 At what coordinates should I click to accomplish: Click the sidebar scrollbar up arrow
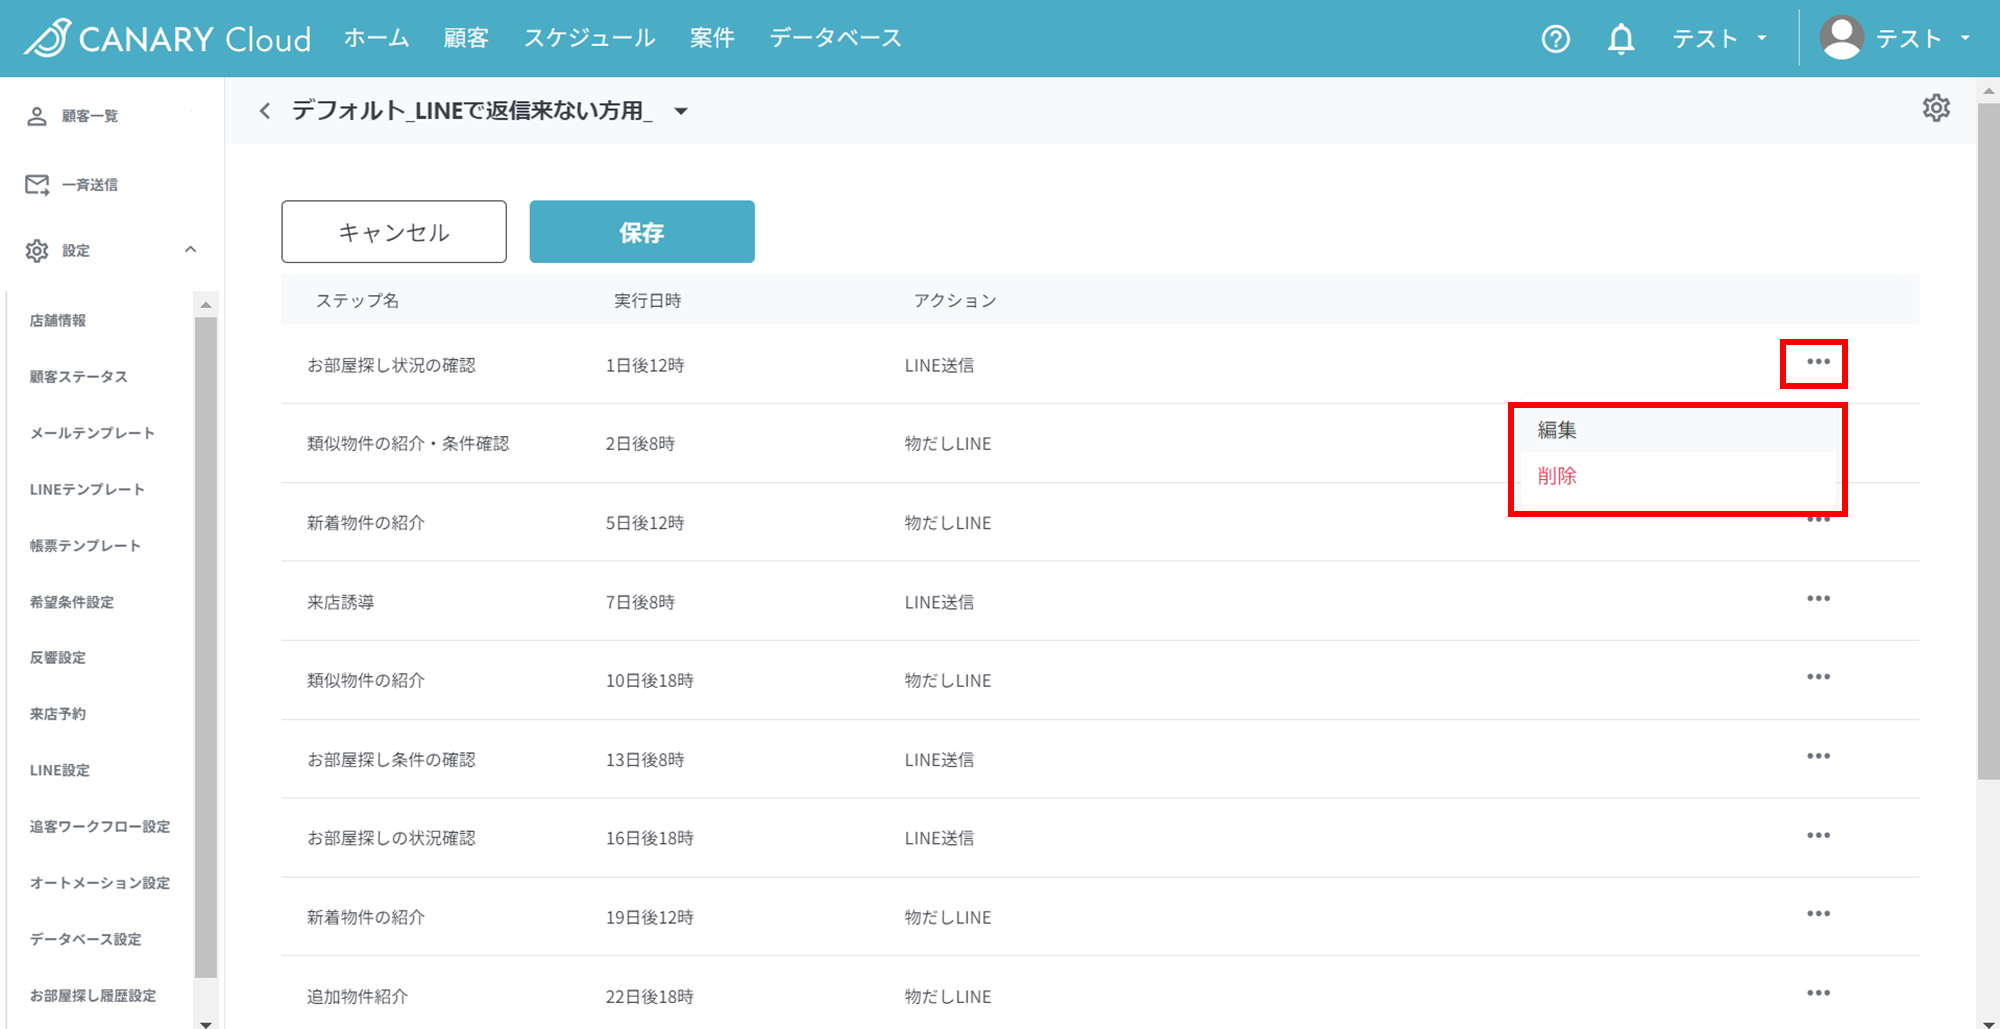click(x=206, y=305)
